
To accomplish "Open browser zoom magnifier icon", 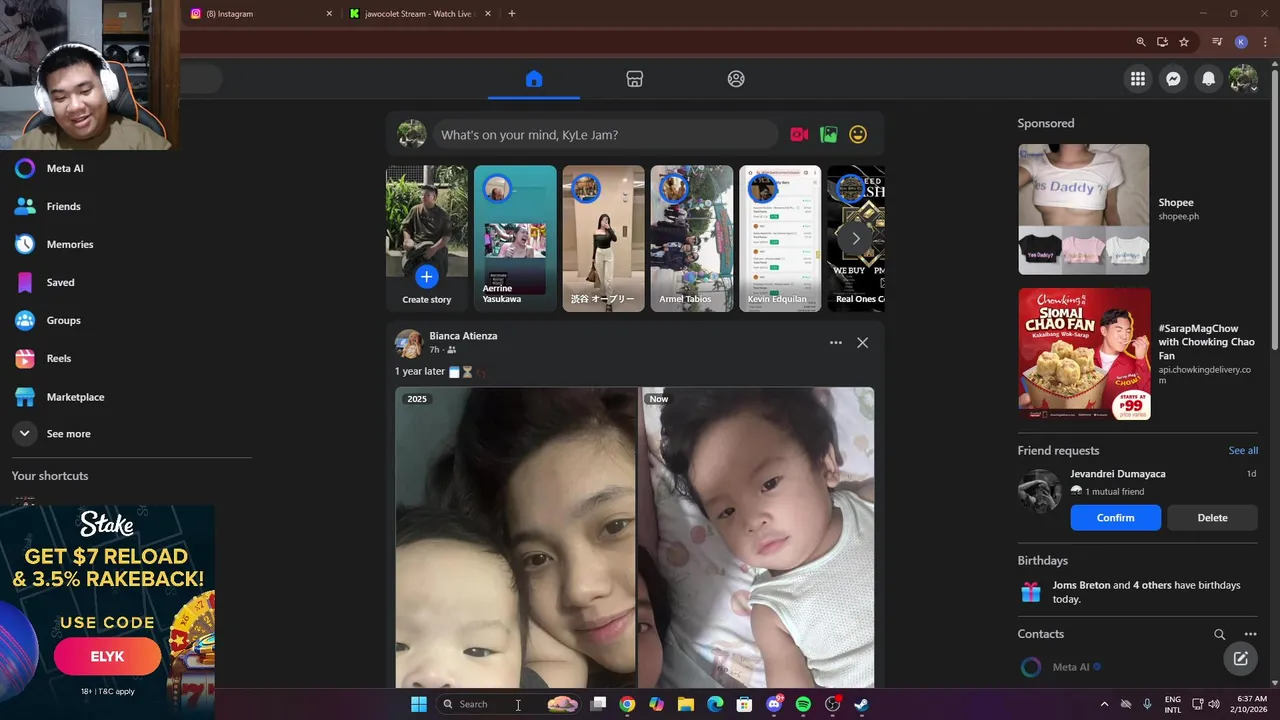I will click(x=1141, y=42).
